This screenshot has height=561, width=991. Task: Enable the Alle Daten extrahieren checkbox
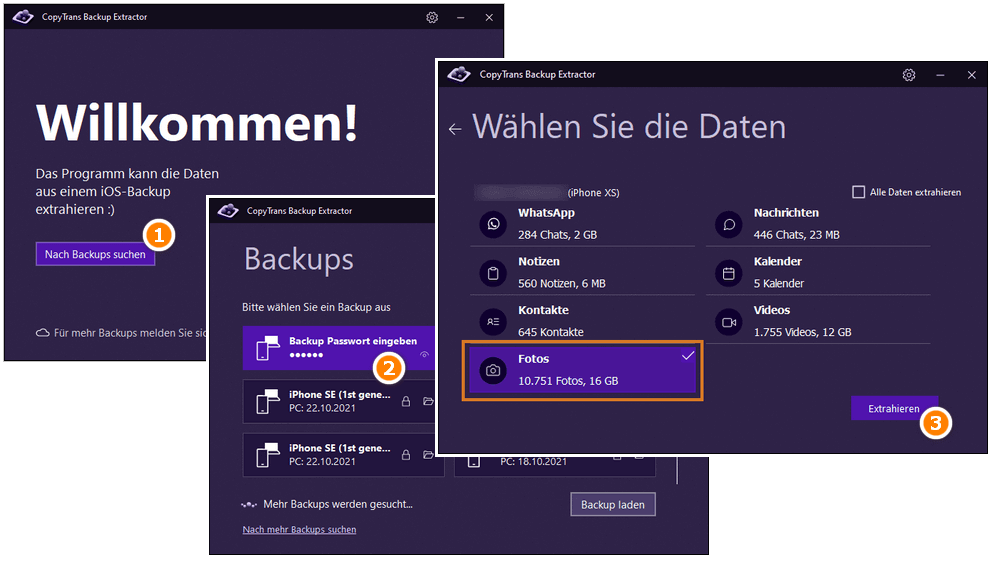[858, 192]
